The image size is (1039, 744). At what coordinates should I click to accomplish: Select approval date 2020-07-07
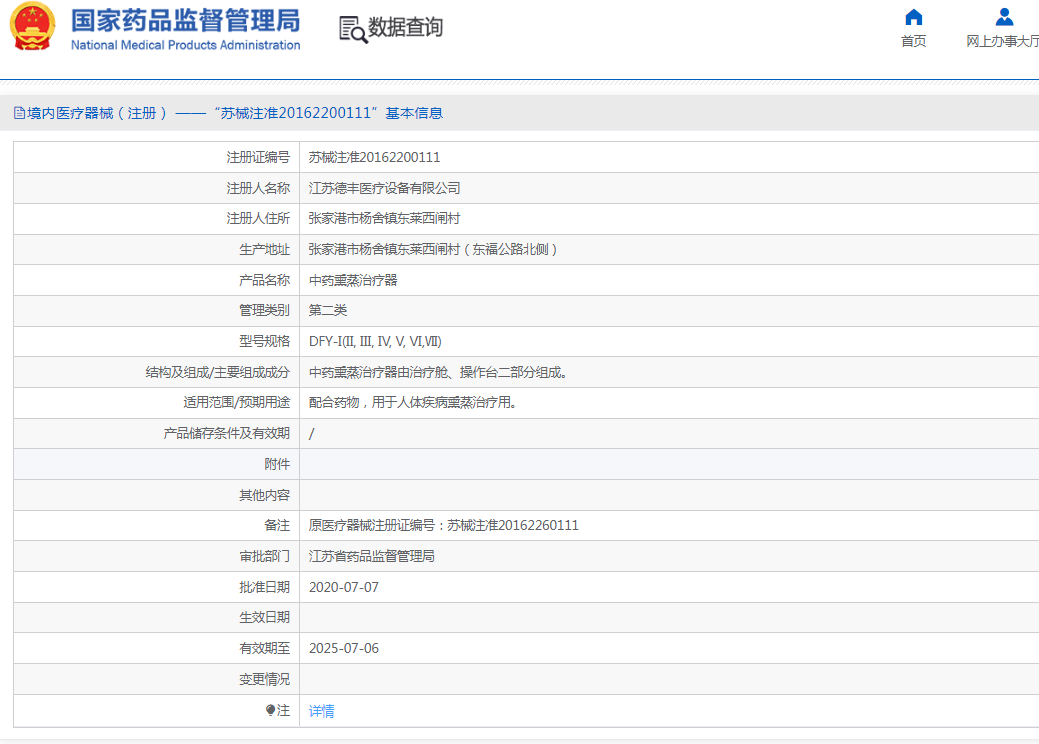344,587
